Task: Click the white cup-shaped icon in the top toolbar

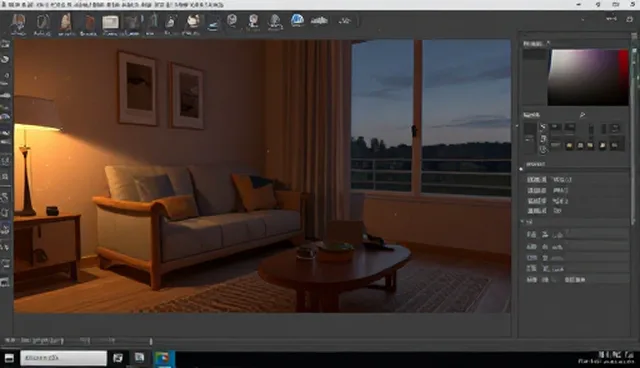Action: pyautogui.click(x=193, y=21)
